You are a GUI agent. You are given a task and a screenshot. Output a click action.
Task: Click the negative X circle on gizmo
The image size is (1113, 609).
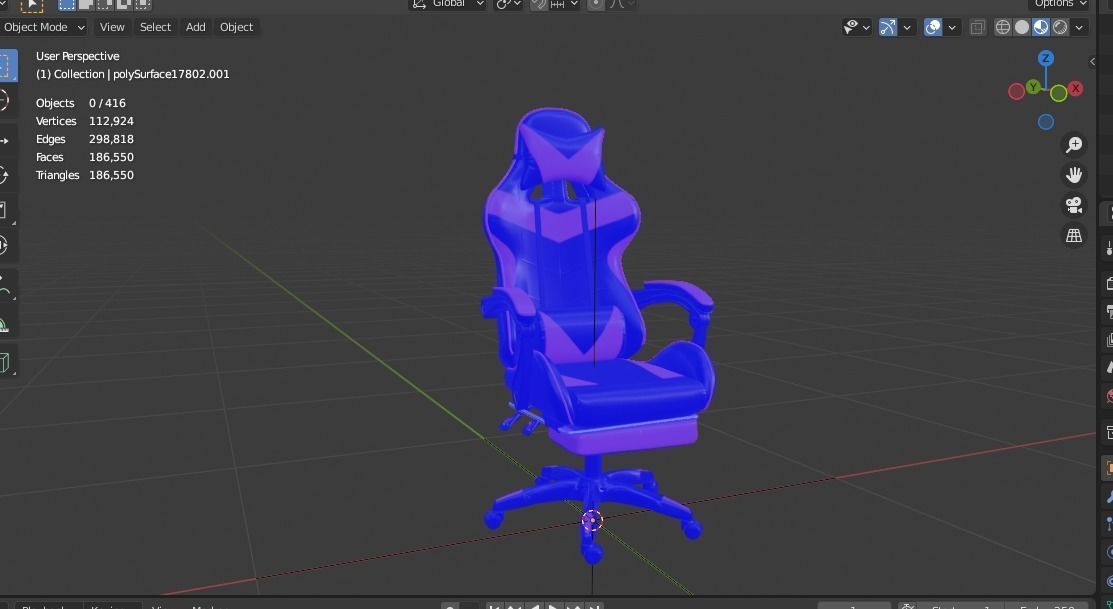coord(1016,92)
